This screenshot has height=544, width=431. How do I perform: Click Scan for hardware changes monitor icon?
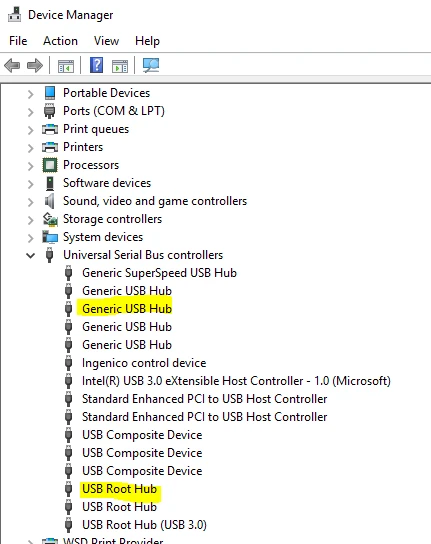click(151, 65)
